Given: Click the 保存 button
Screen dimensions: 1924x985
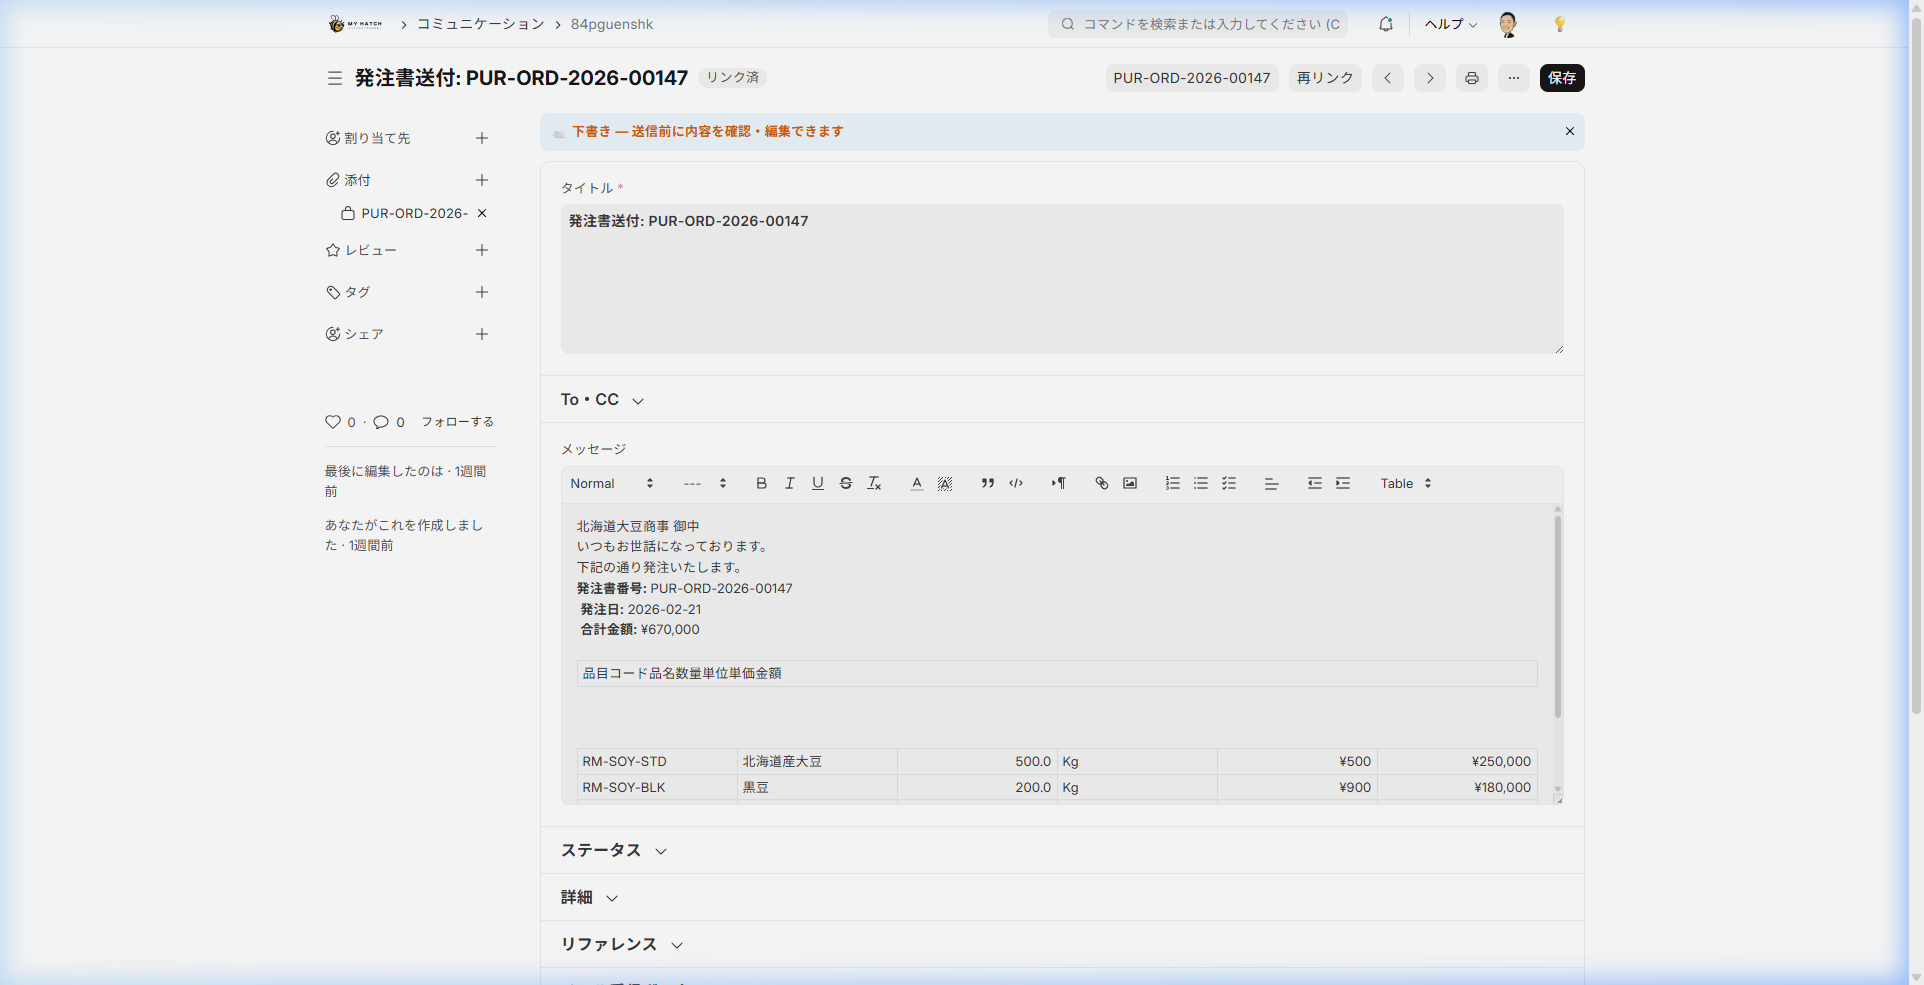Looking at the screenshot, I should pos(1561,78).
